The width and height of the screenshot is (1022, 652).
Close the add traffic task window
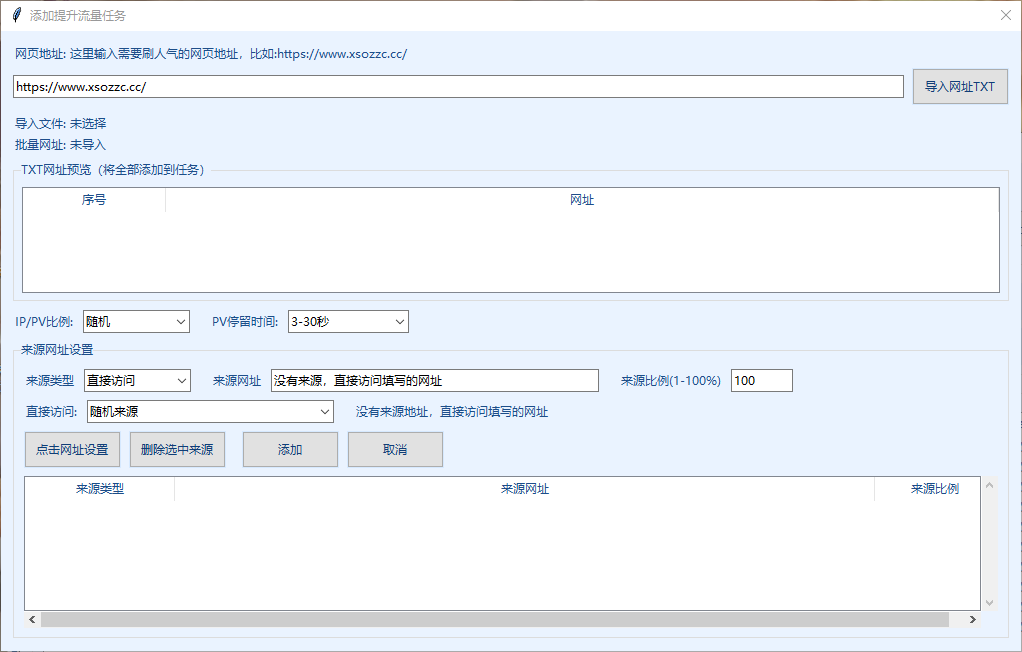(1005, 15)
